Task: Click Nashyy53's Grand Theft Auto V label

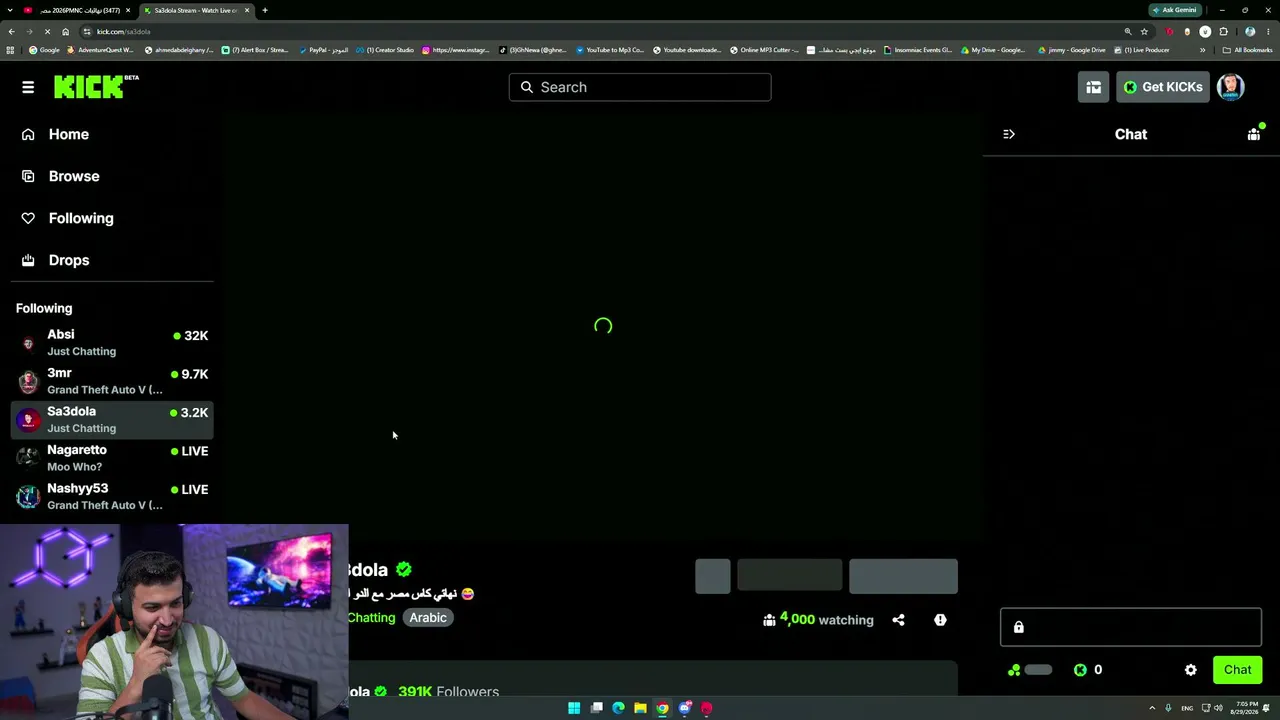Action: point(104,505)
